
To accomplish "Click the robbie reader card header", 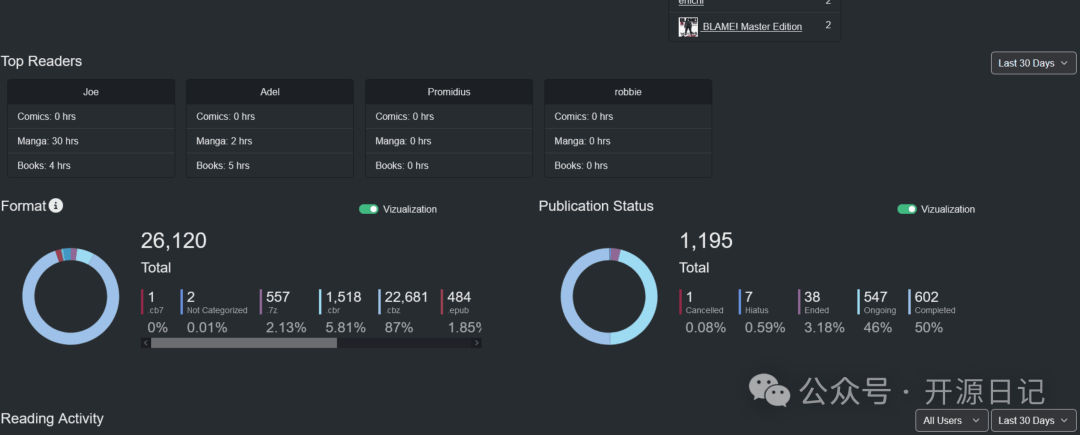I will (628, 92).
